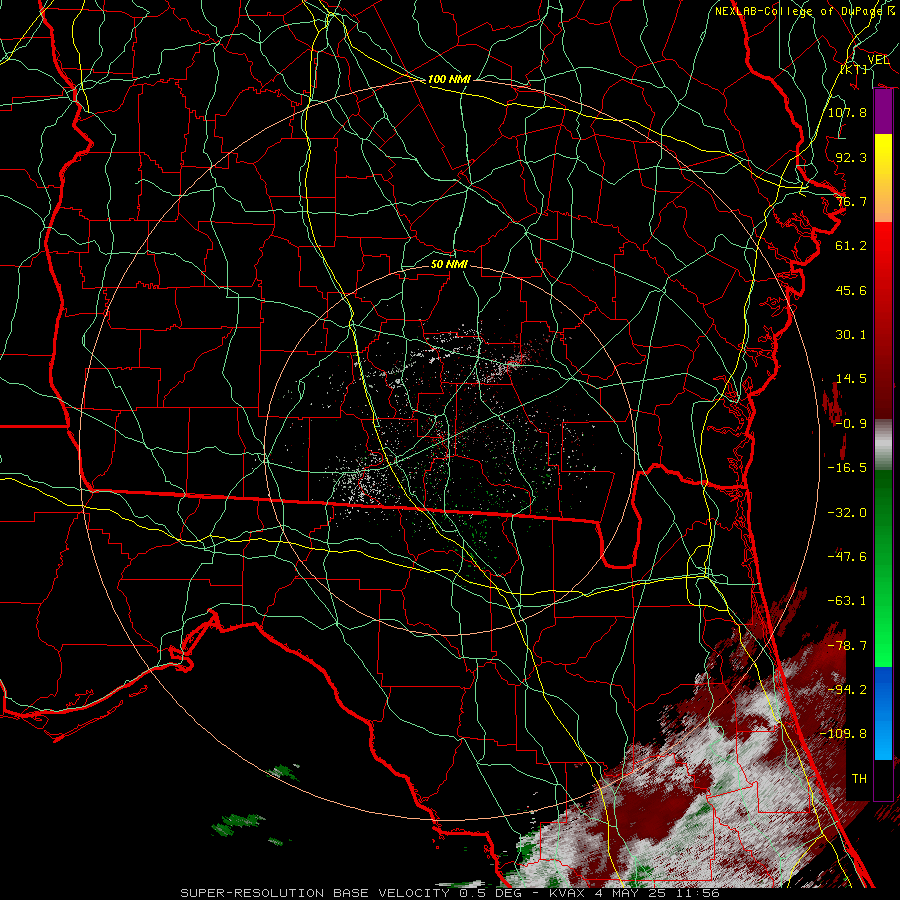Select the 61.2 scale value
The height and width of the screenshot is (900, 900).
851,246
